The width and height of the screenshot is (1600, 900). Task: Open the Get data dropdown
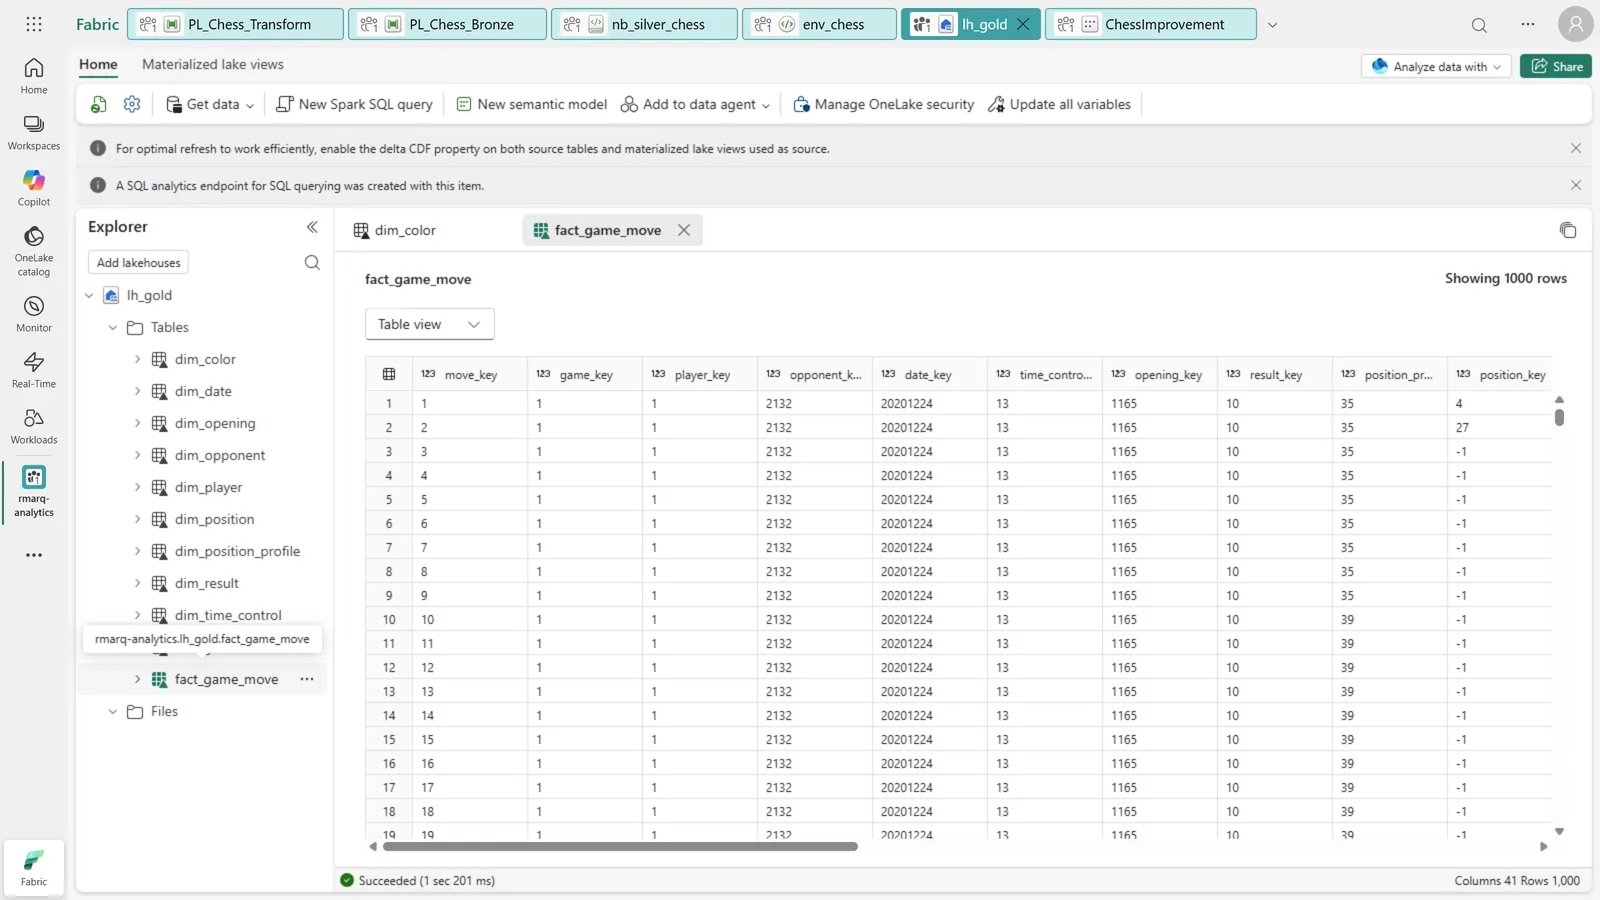[210, 104]
